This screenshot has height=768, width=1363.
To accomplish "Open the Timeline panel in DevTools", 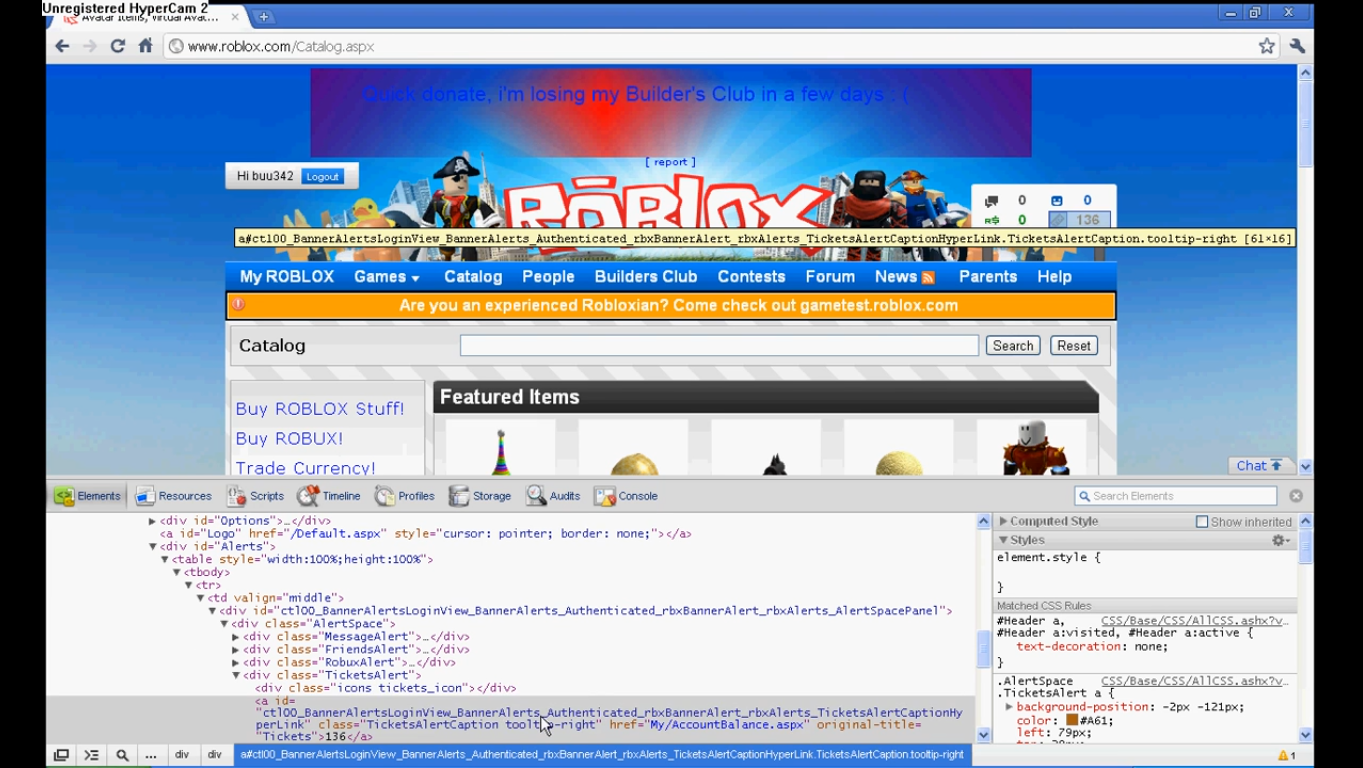I will (329, 496).
